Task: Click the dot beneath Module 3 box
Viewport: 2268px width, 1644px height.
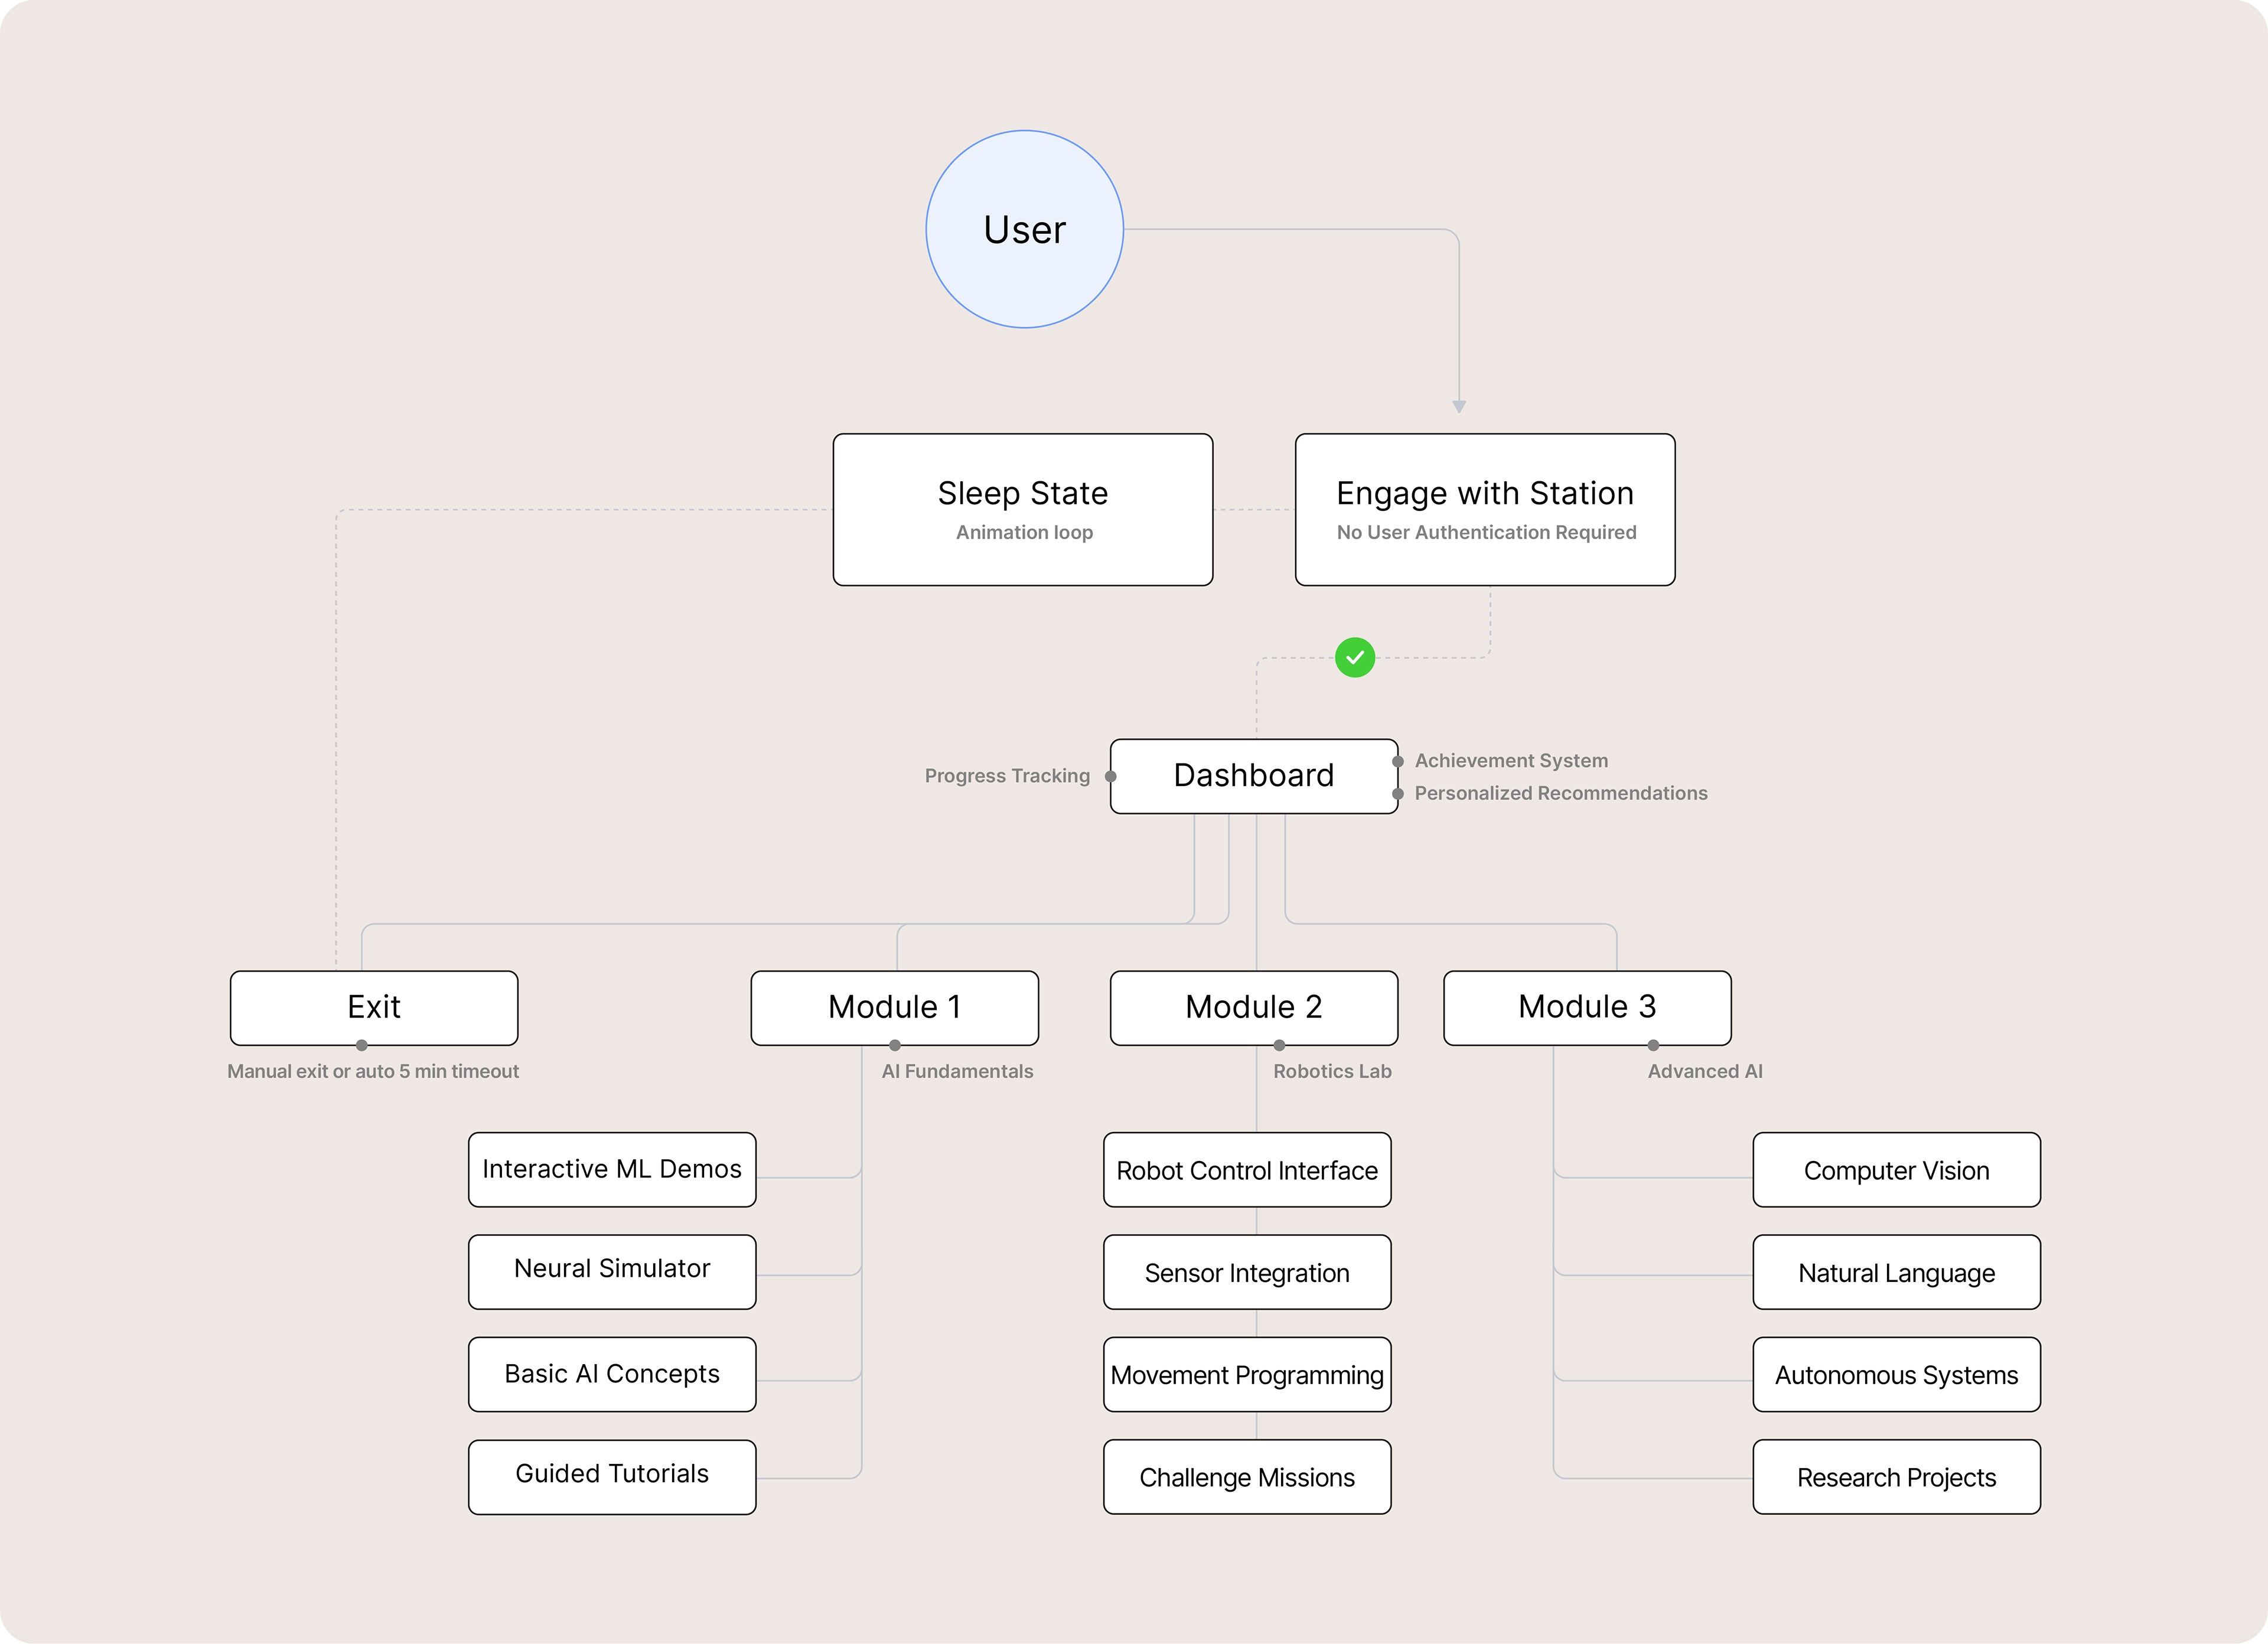Action: coord(1653,1045)
